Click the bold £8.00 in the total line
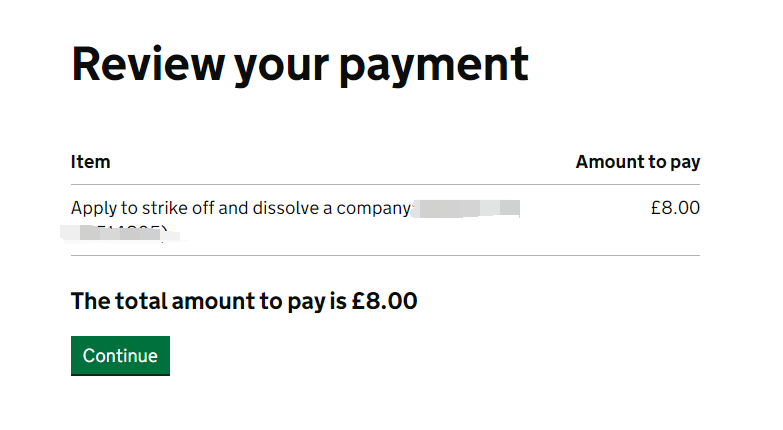Image resolution: width=783 pixels, height=430 pixels. 385,301
